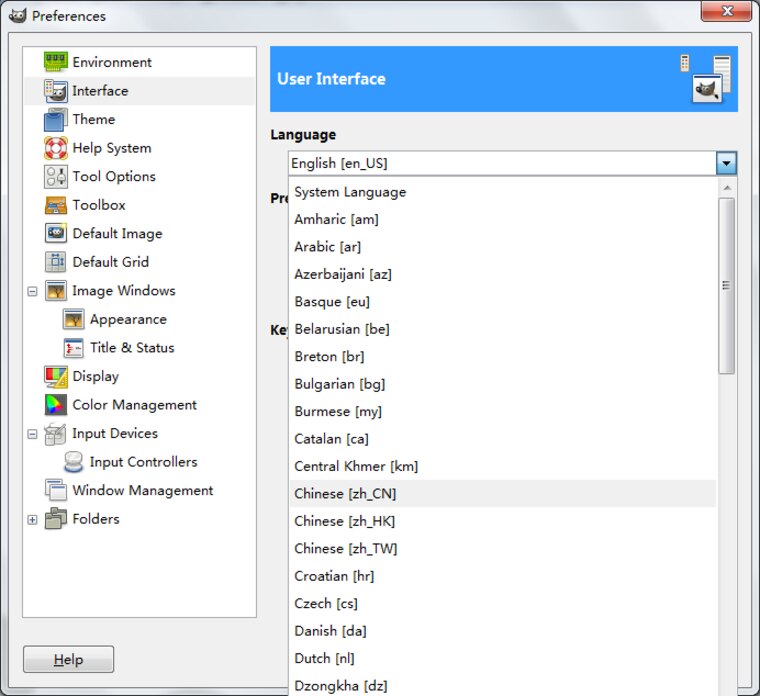Image resolution: width=760 pixels, height=696 pixels.
Task: Collapse the Image Windows tree node
Action: click(32, 291)
